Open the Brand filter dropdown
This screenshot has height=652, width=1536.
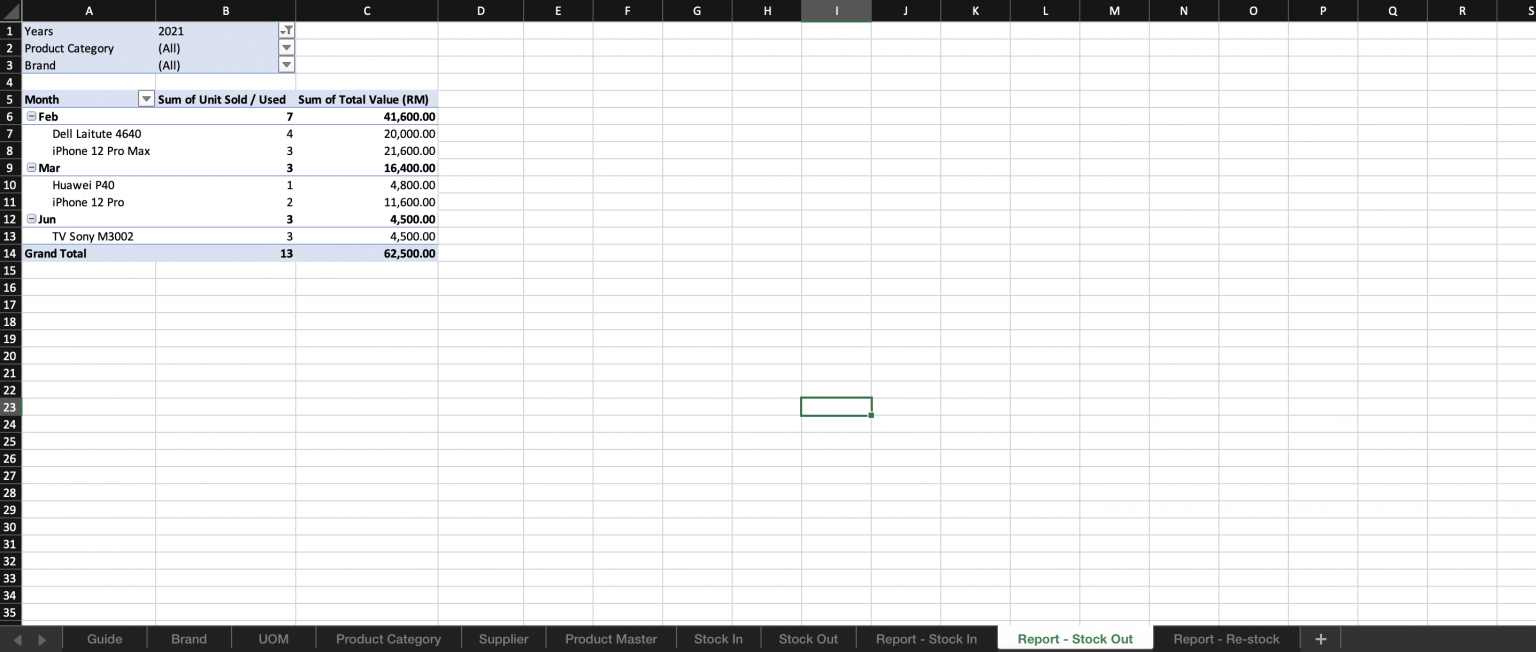click(287, 64)
